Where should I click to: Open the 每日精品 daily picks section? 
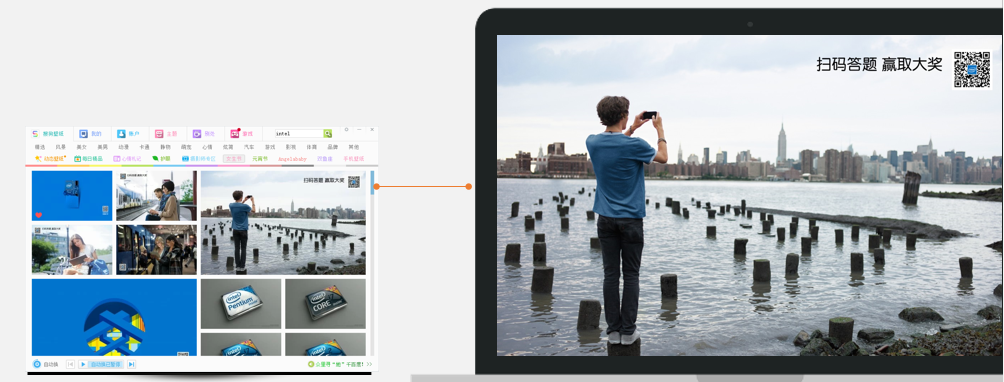88,158
